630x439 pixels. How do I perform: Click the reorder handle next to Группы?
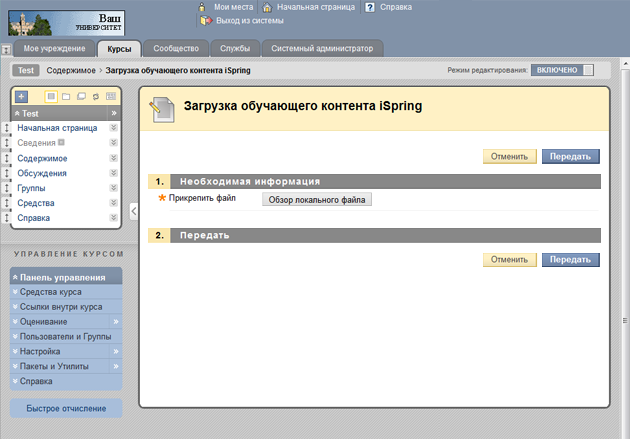6,188
